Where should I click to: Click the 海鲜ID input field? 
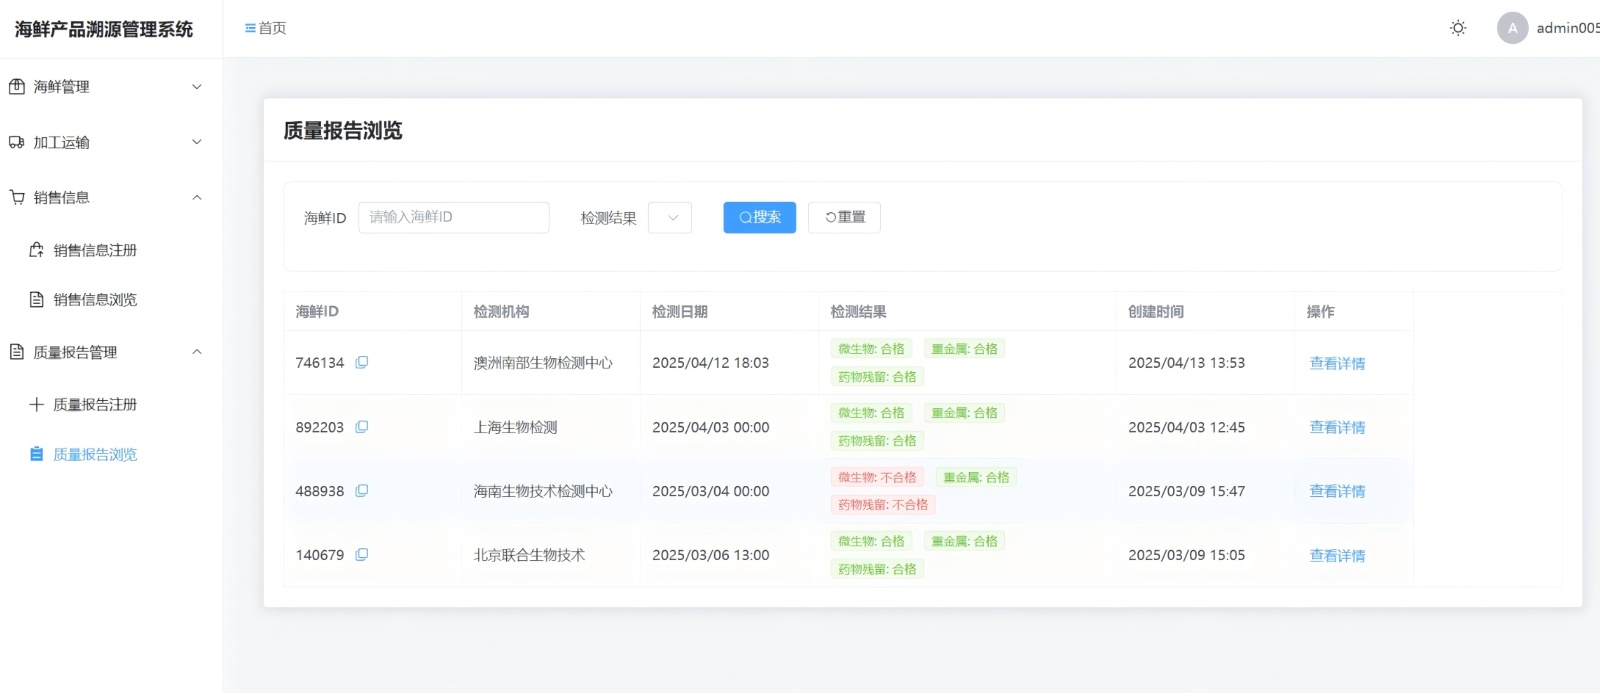(453, 217)
